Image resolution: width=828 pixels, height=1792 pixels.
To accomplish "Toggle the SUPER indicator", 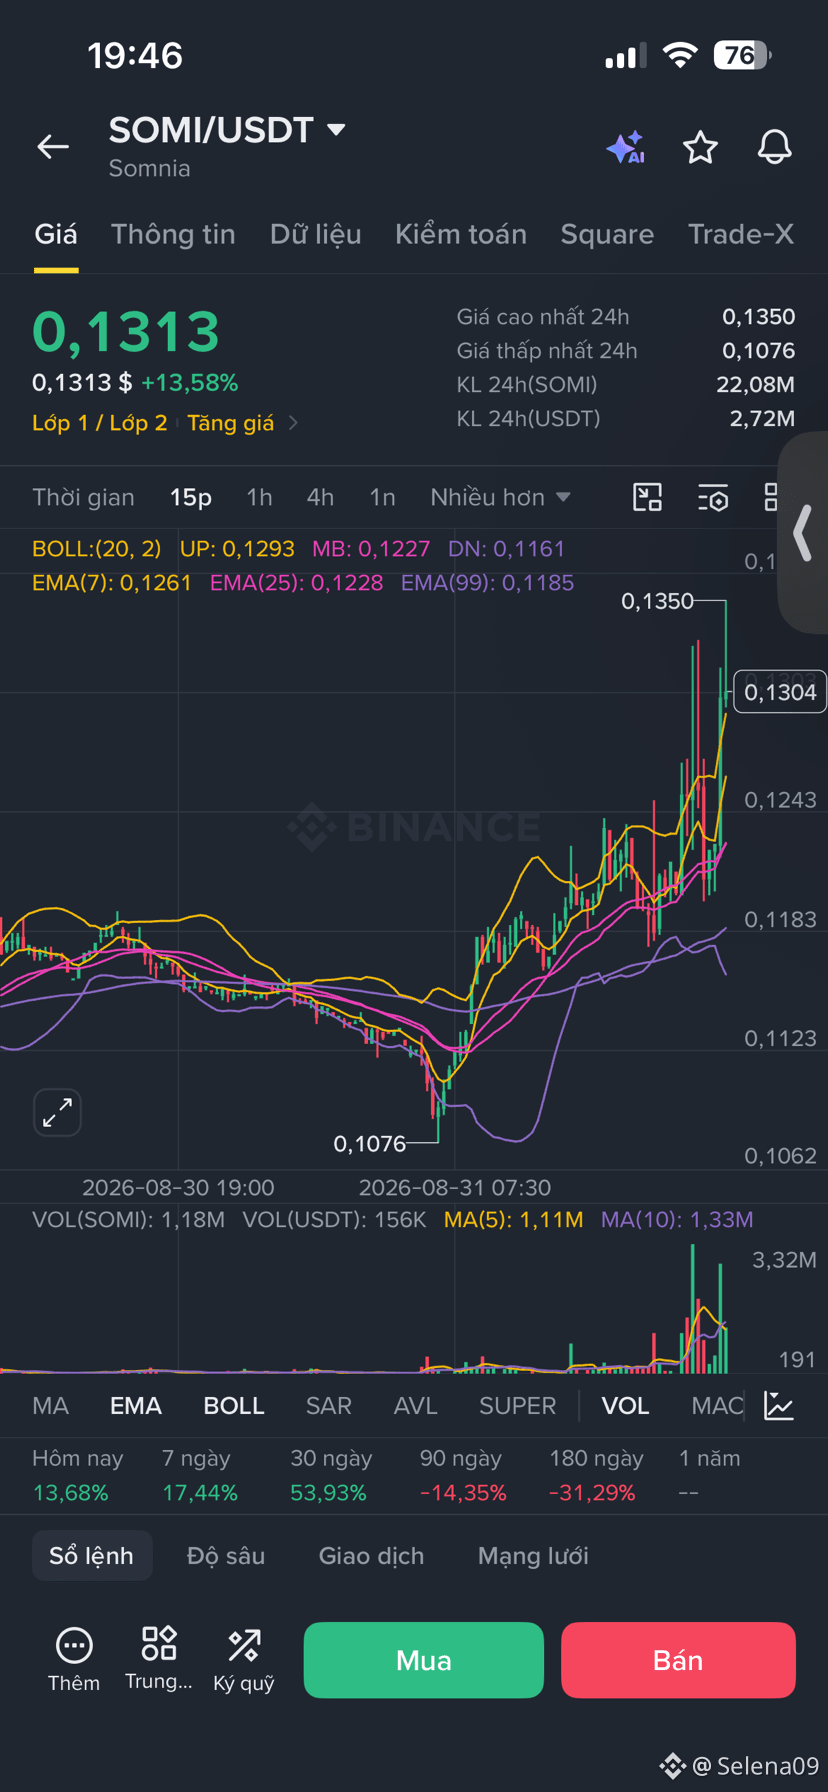I will (517, 1406).
